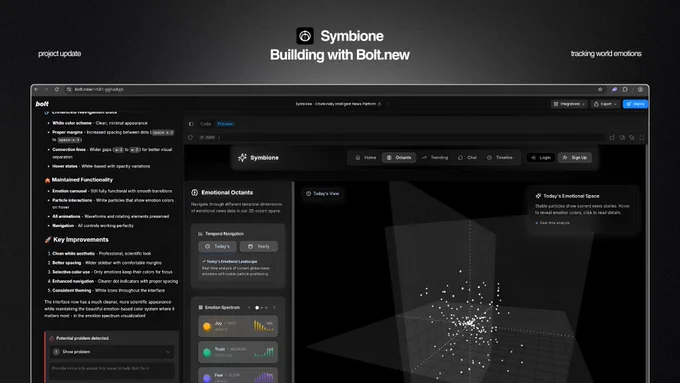Open the Export dropdown
This screenshot has height=383, width=680.
(605, 104)
